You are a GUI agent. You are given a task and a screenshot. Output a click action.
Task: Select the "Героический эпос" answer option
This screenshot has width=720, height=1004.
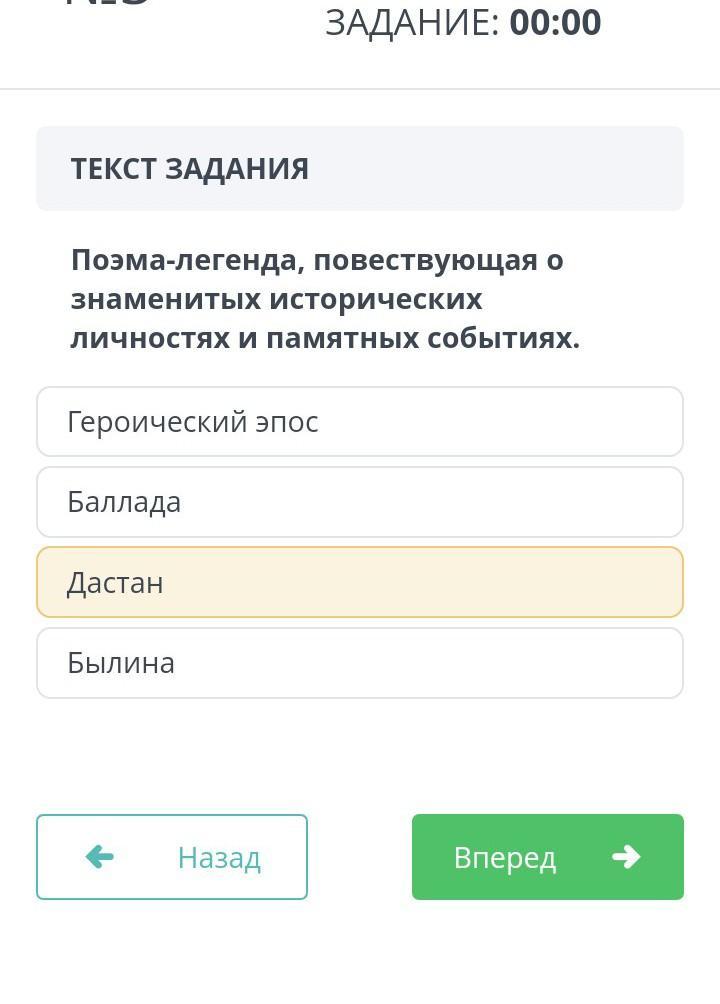[x=359, y=422]
